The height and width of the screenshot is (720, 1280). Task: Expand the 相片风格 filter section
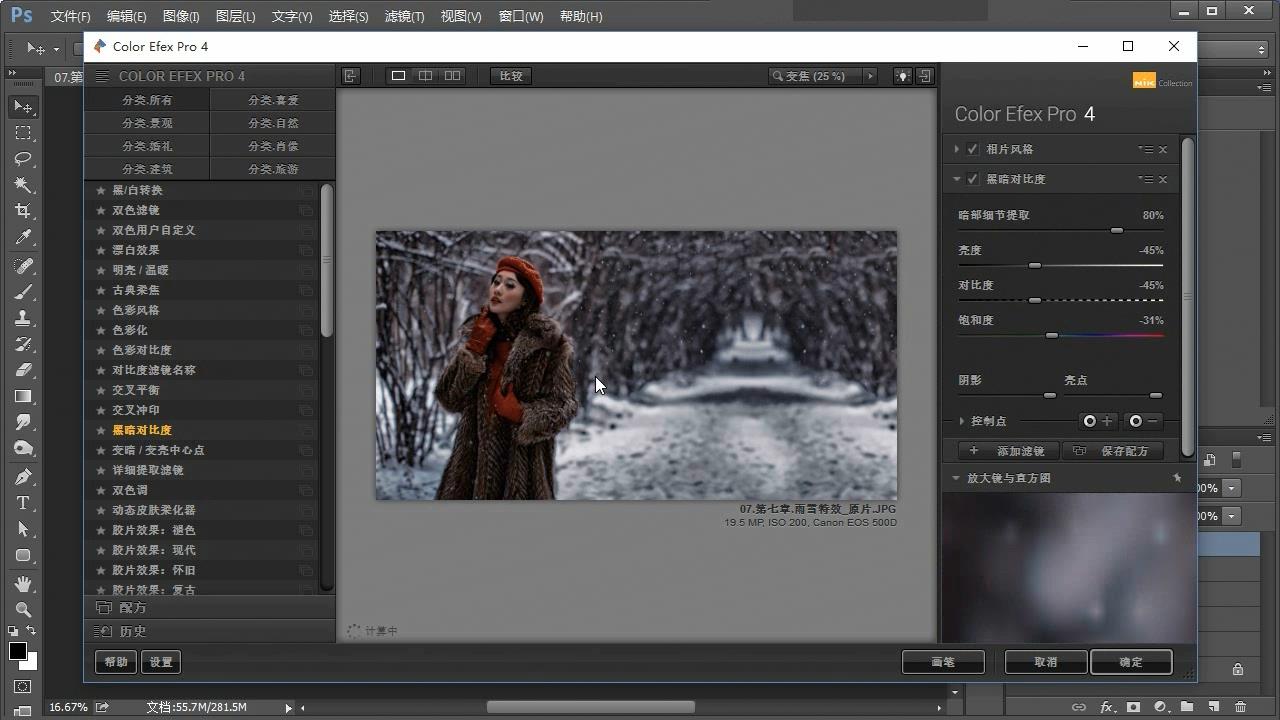click(x=957, y=149)
